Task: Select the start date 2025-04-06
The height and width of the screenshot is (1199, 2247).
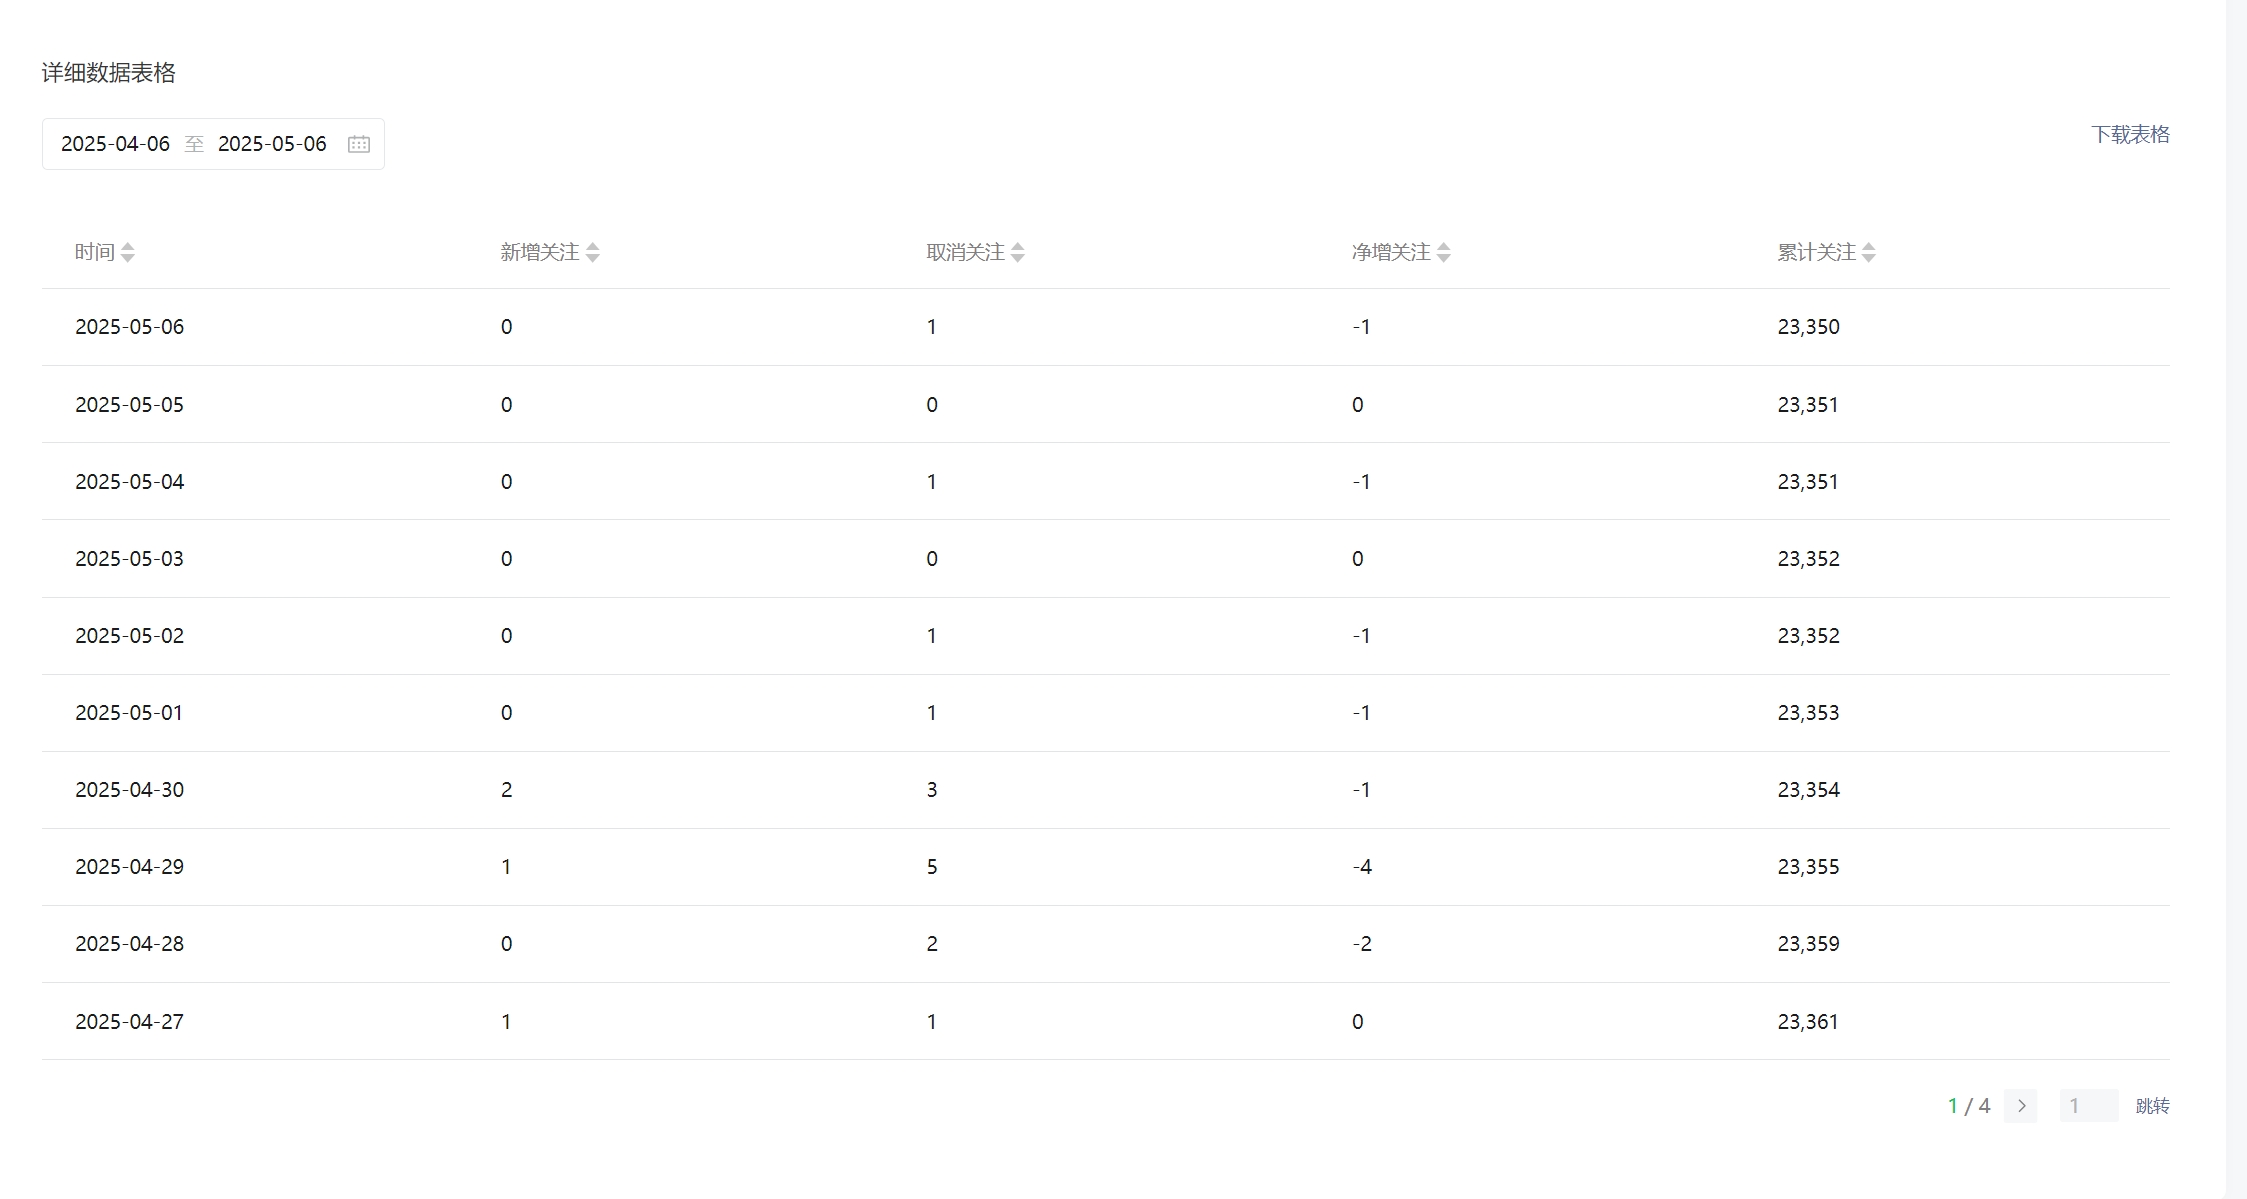Action: [115, 144]
